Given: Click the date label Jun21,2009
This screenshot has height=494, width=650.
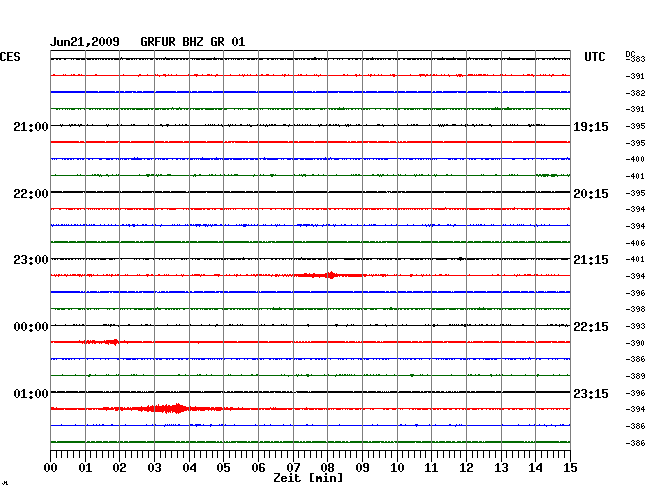Looking at the screenshot, I should pos(85,42).
